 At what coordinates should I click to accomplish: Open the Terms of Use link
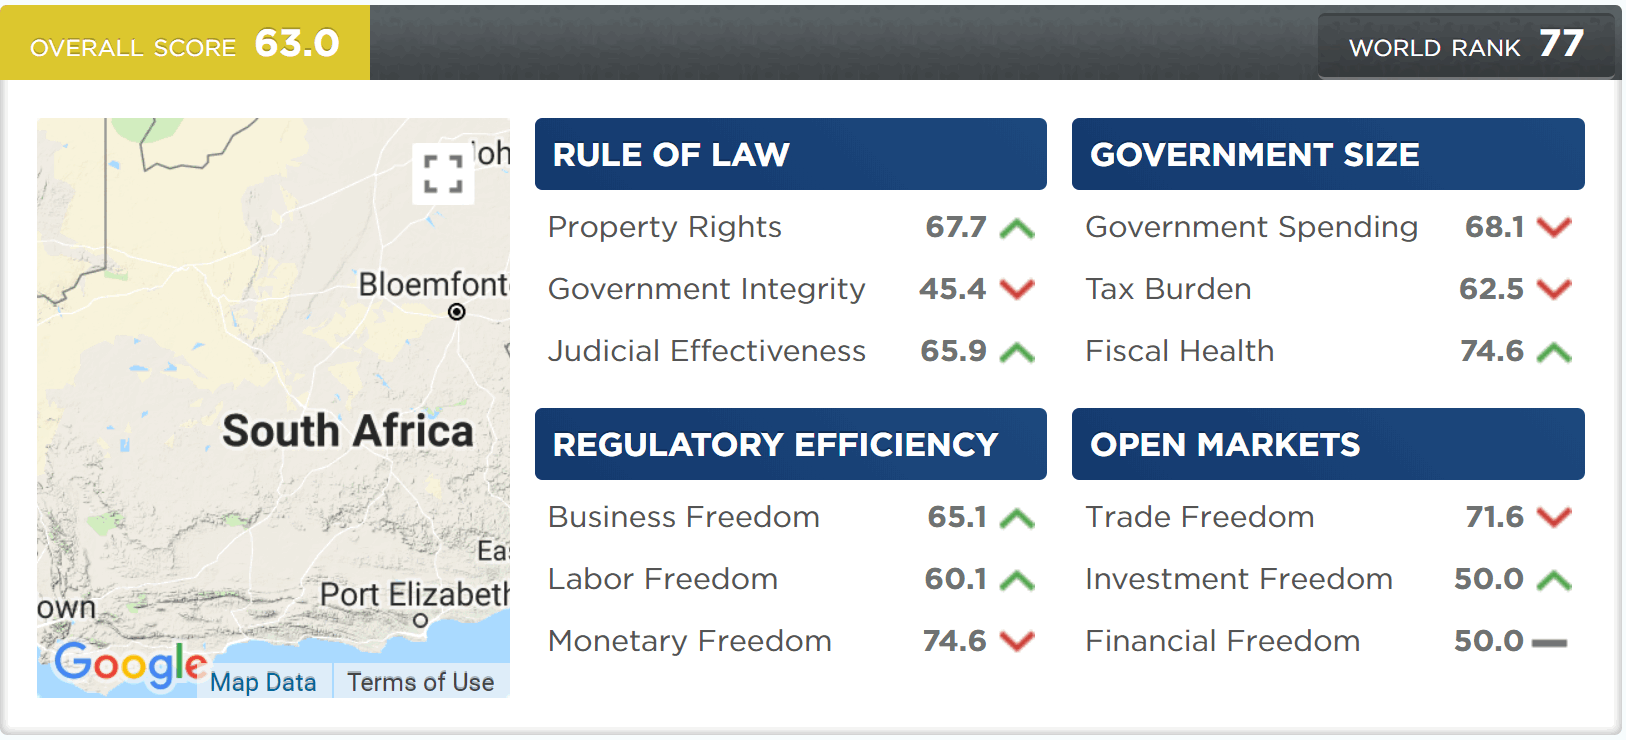point(420,681)
